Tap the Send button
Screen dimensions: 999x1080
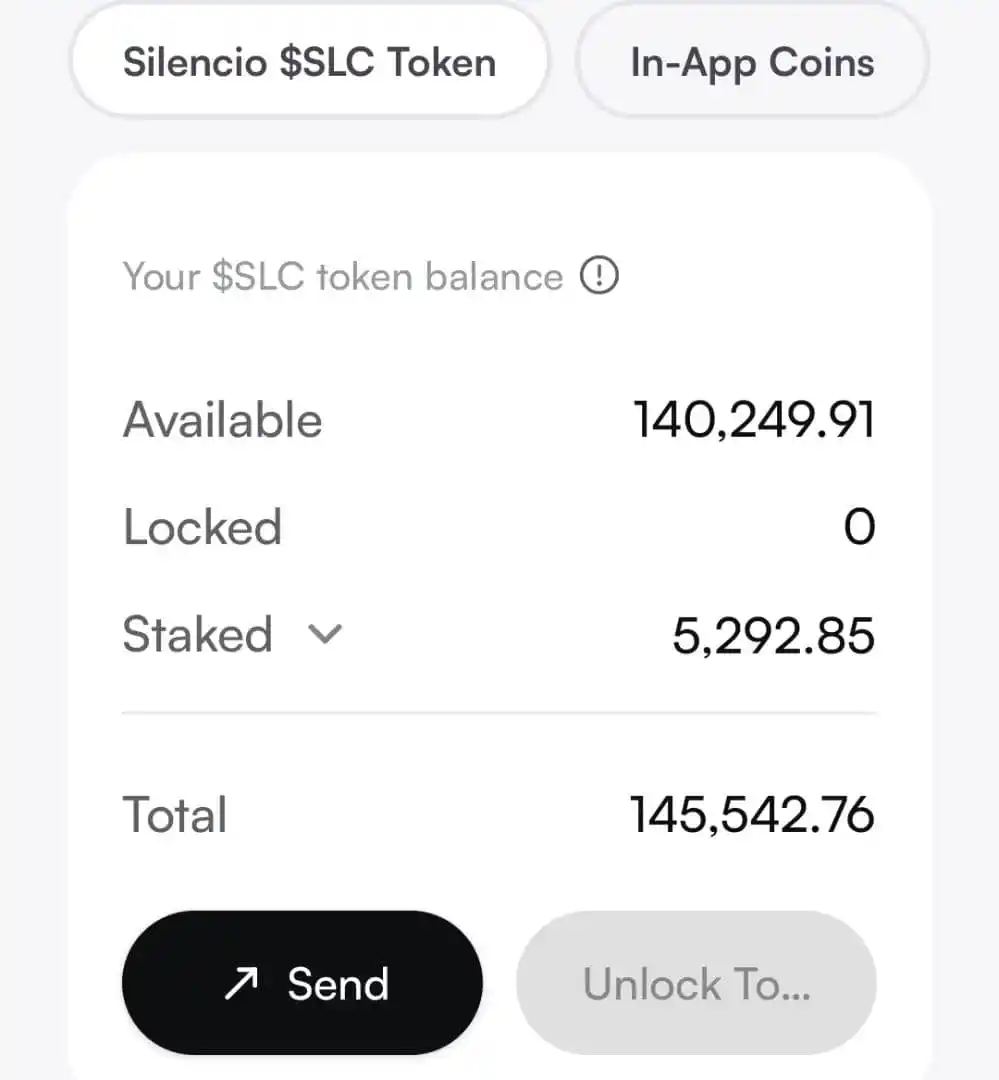pos(302,982)
